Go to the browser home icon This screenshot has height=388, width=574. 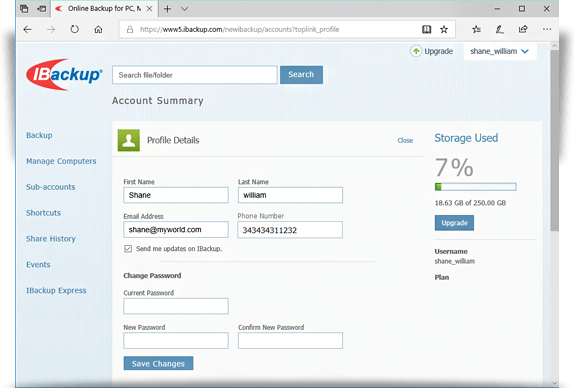(x=98, y=29)
